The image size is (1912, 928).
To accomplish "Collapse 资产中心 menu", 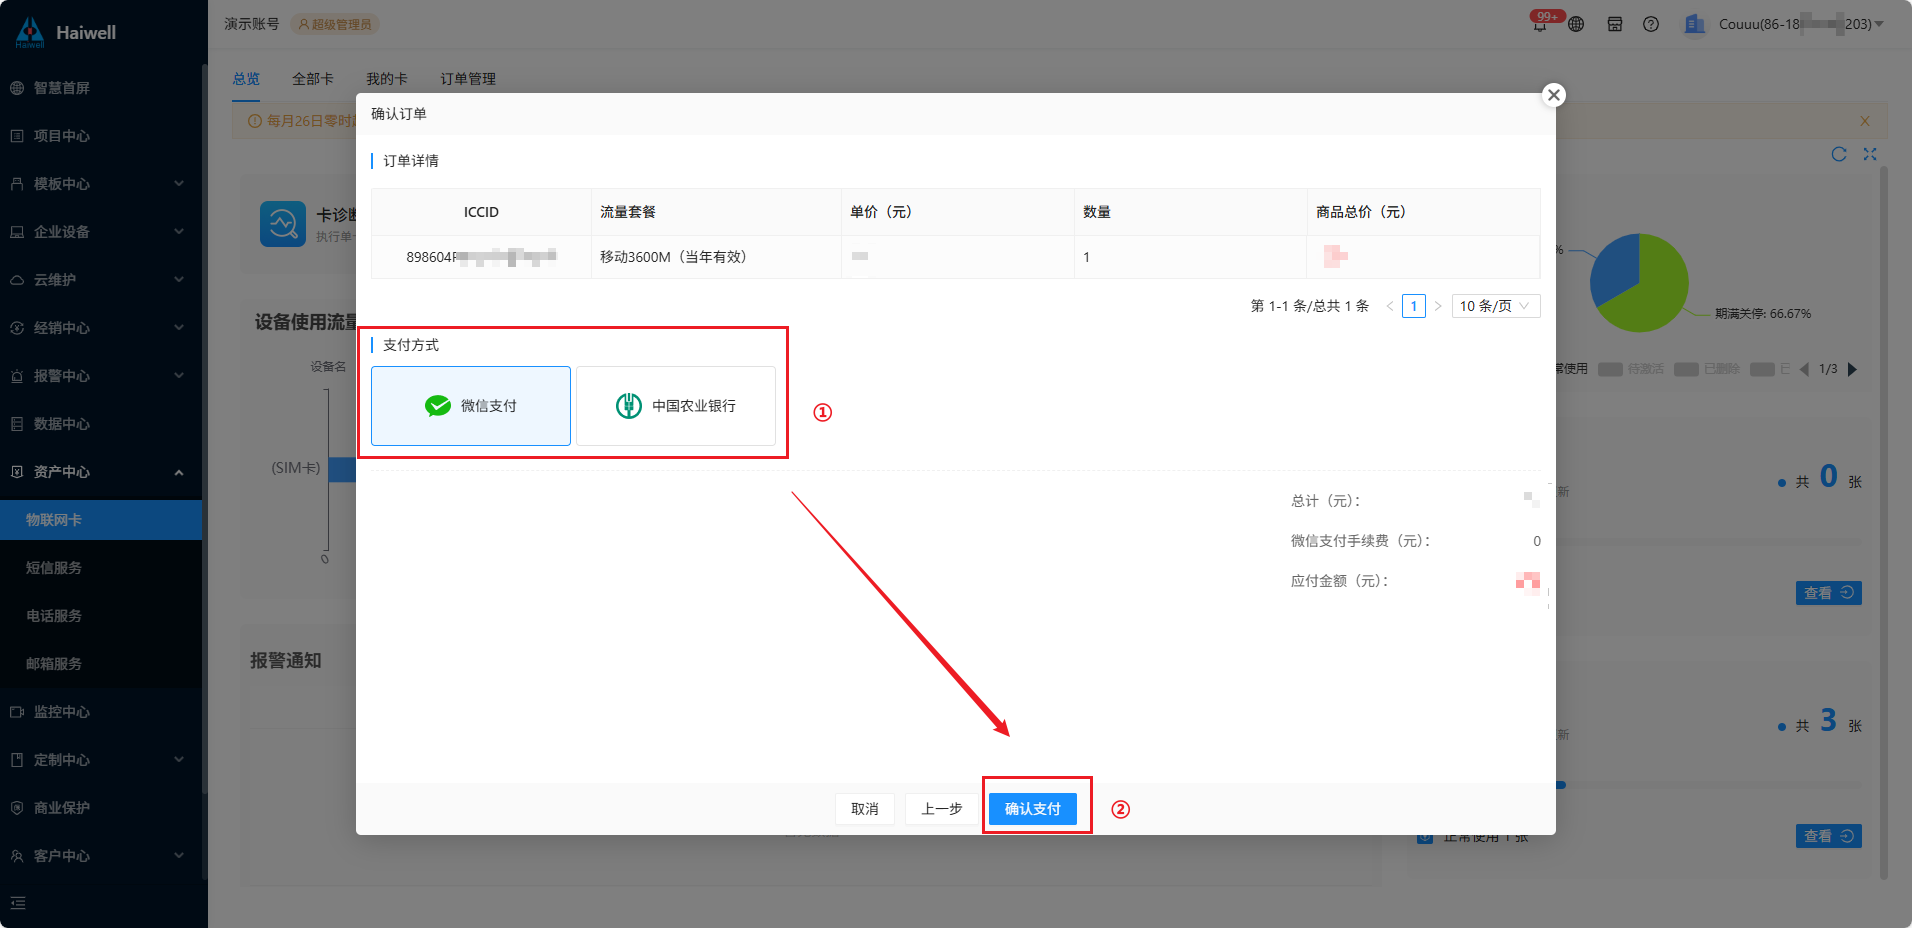I will pos(101,472).
